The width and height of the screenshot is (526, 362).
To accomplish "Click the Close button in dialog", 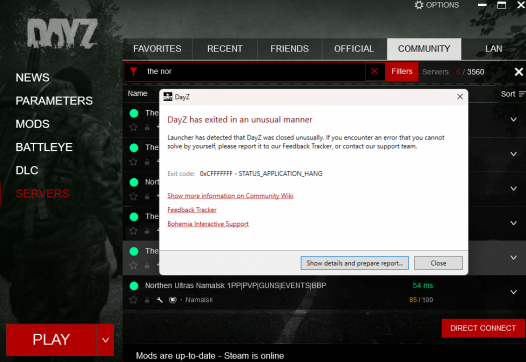I will click(438, 263).
